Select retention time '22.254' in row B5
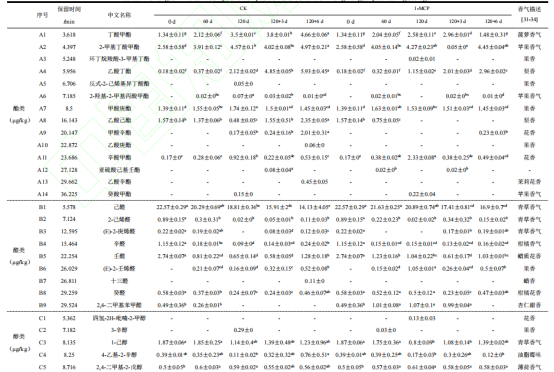The height and width of the screenshot is (372, 554). coord(69,256)
